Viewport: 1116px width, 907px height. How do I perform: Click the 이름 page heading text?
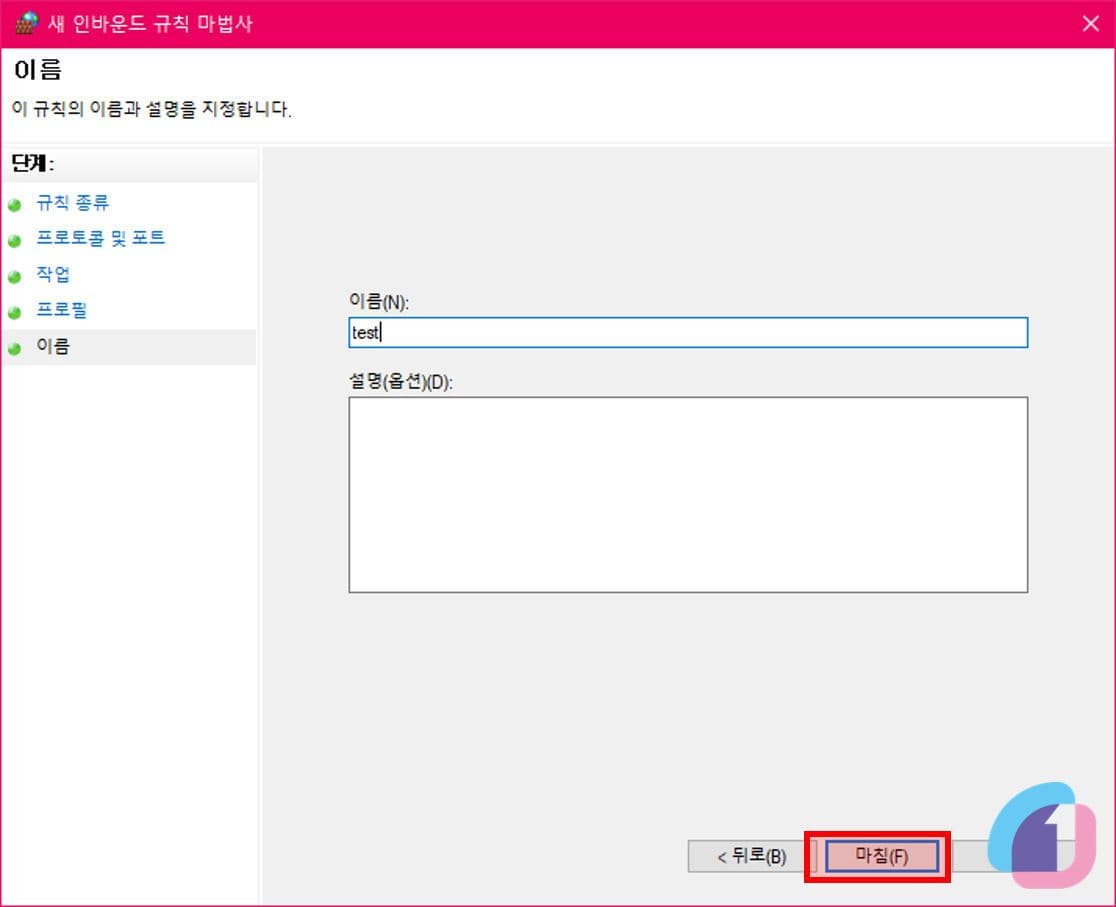[x=38, y=70]
